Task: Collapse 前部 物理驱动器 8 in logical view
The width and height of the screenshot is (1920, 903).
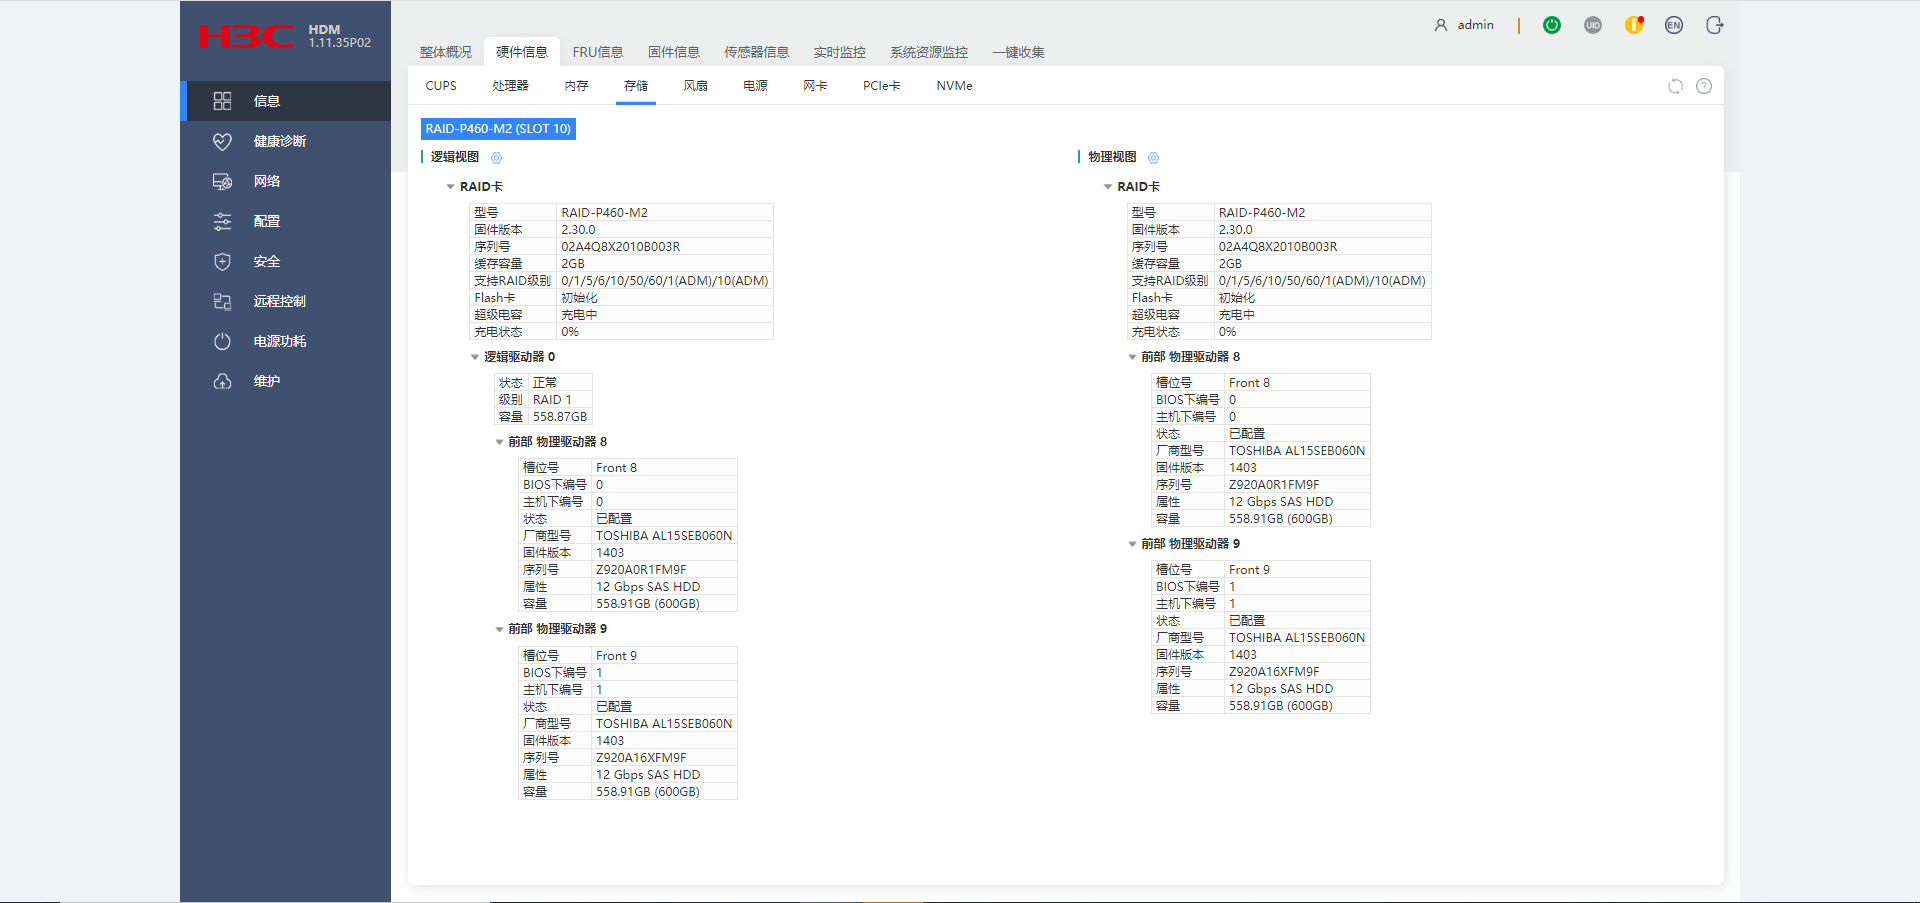Action: pos(499,442)
